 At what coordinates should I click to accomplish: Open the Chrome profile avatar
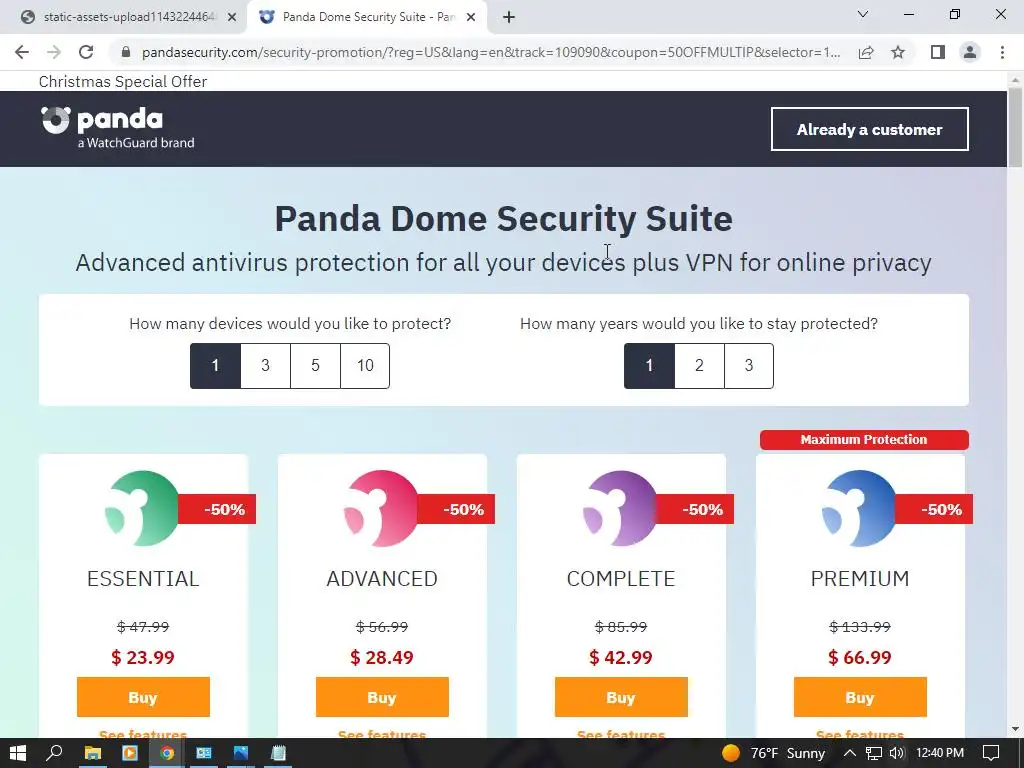970,52
